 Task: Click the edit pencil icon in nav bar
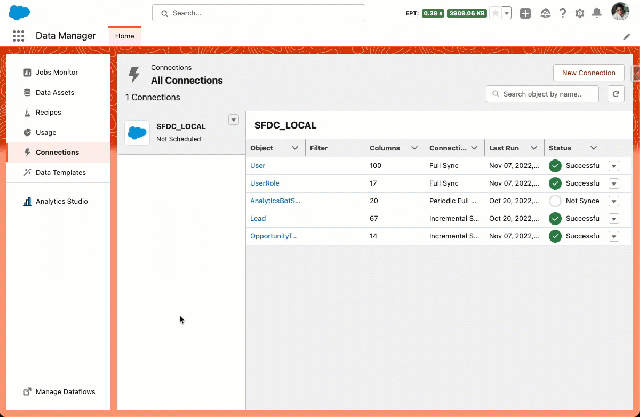click(x=627, y=37)
